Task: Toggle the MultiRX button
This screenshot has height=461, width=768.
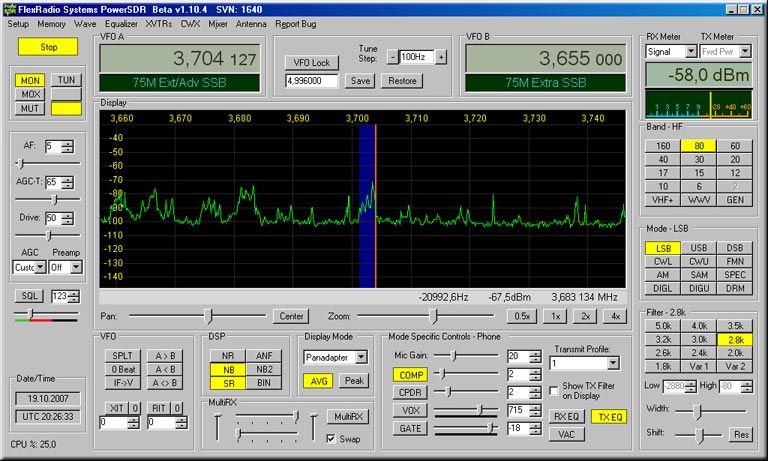Action: (x=348, y=416)
